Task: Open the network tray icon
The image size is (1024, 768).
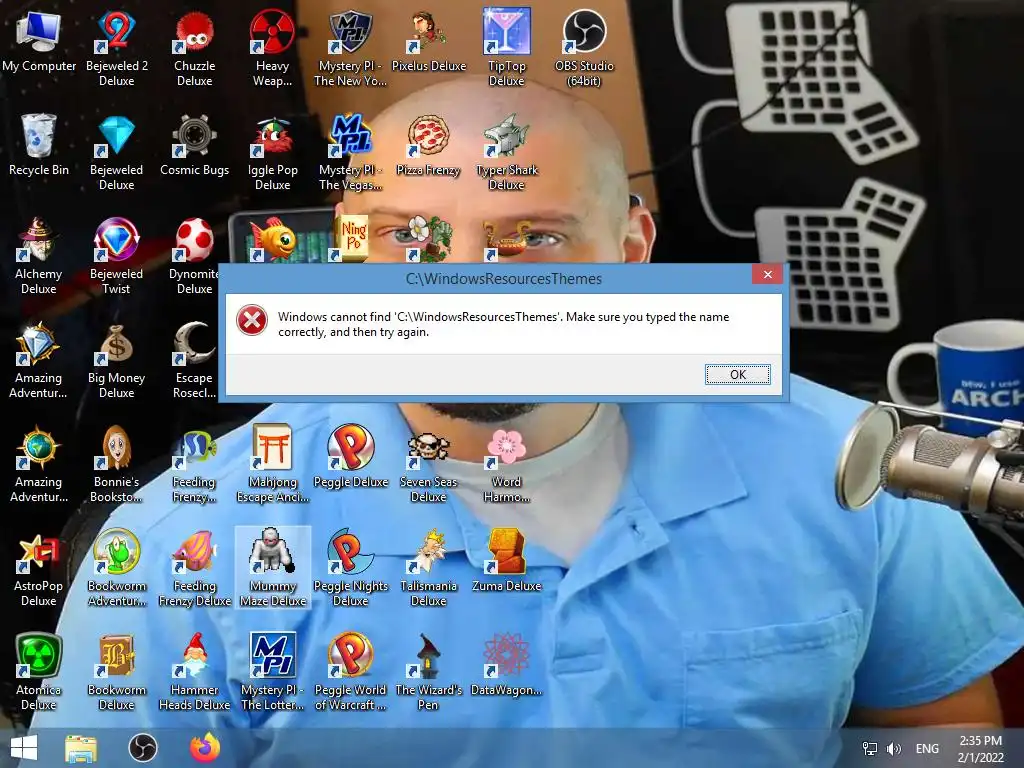Action: pos(870,748)
